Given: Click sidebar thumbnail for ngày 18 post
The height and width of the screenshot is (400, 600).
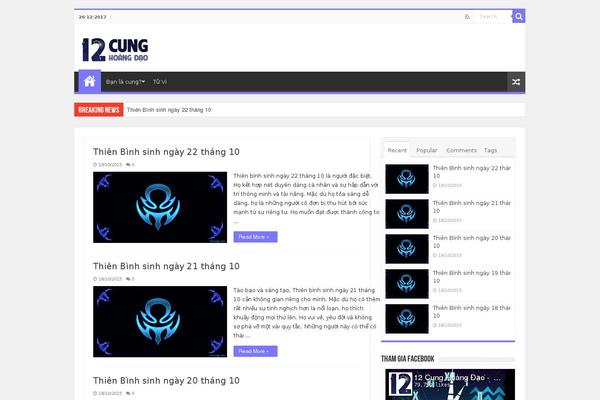Looking at the screenshot, I should (407, 319).
